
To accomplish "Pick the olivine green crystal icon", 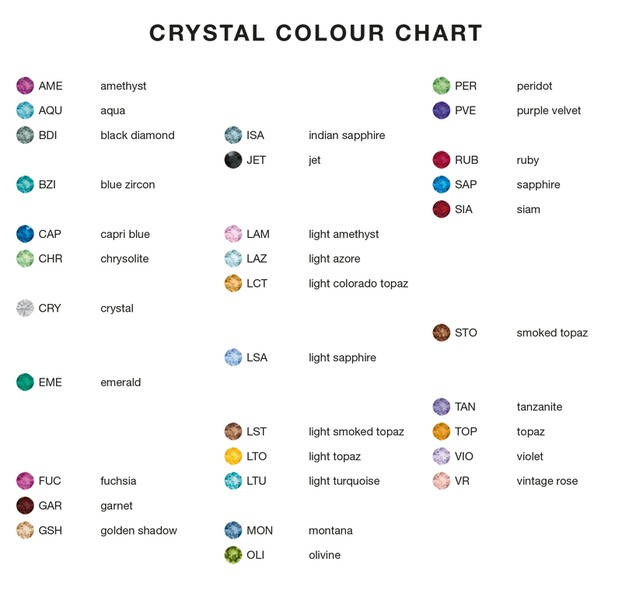I will pos(233,555).
